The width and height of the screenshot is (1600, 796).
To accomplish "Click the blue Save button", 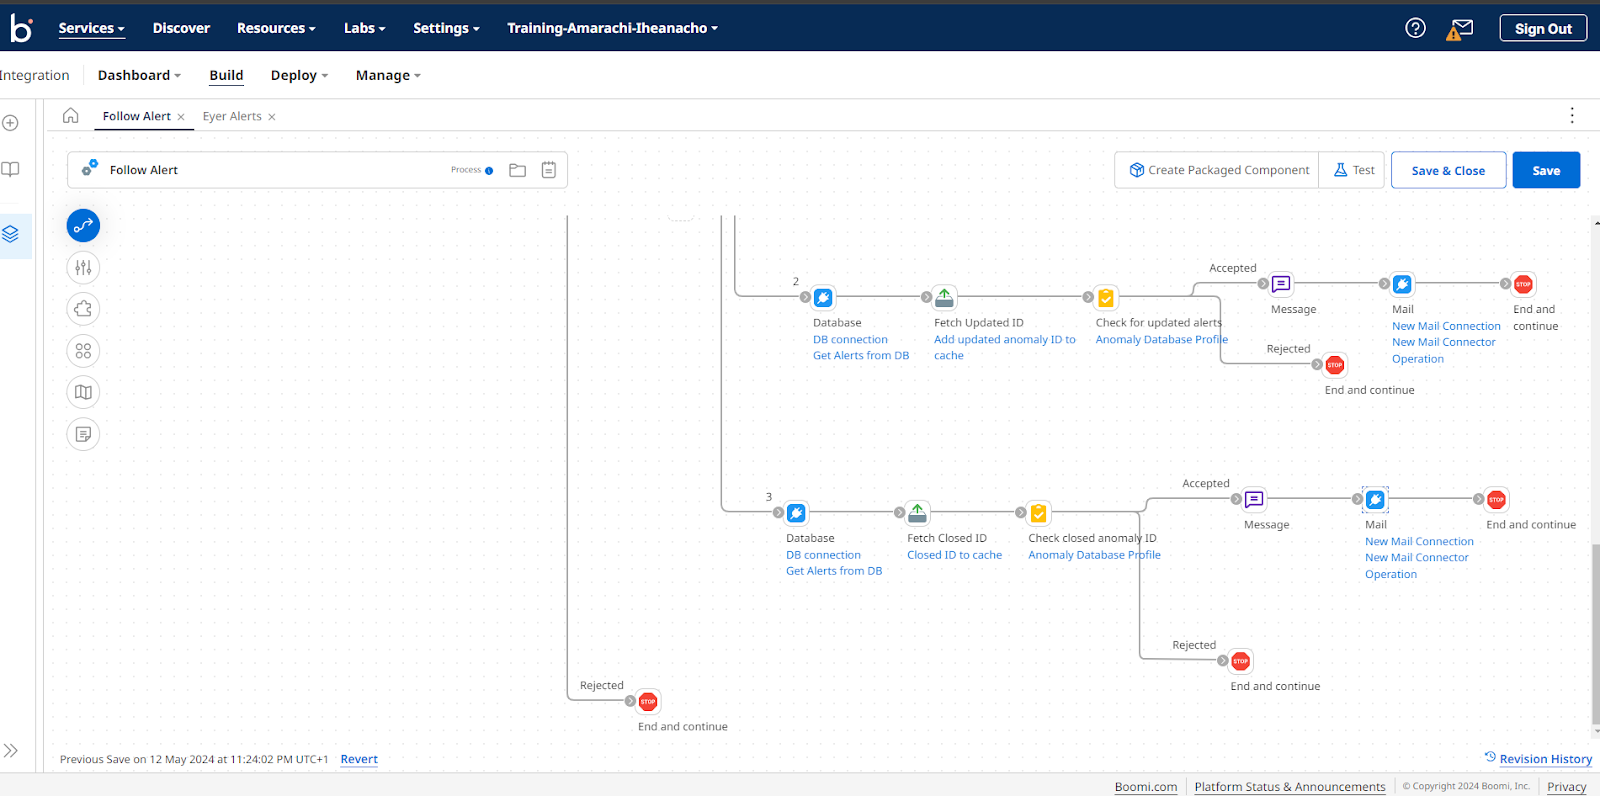I will (x=1546, y=170).
